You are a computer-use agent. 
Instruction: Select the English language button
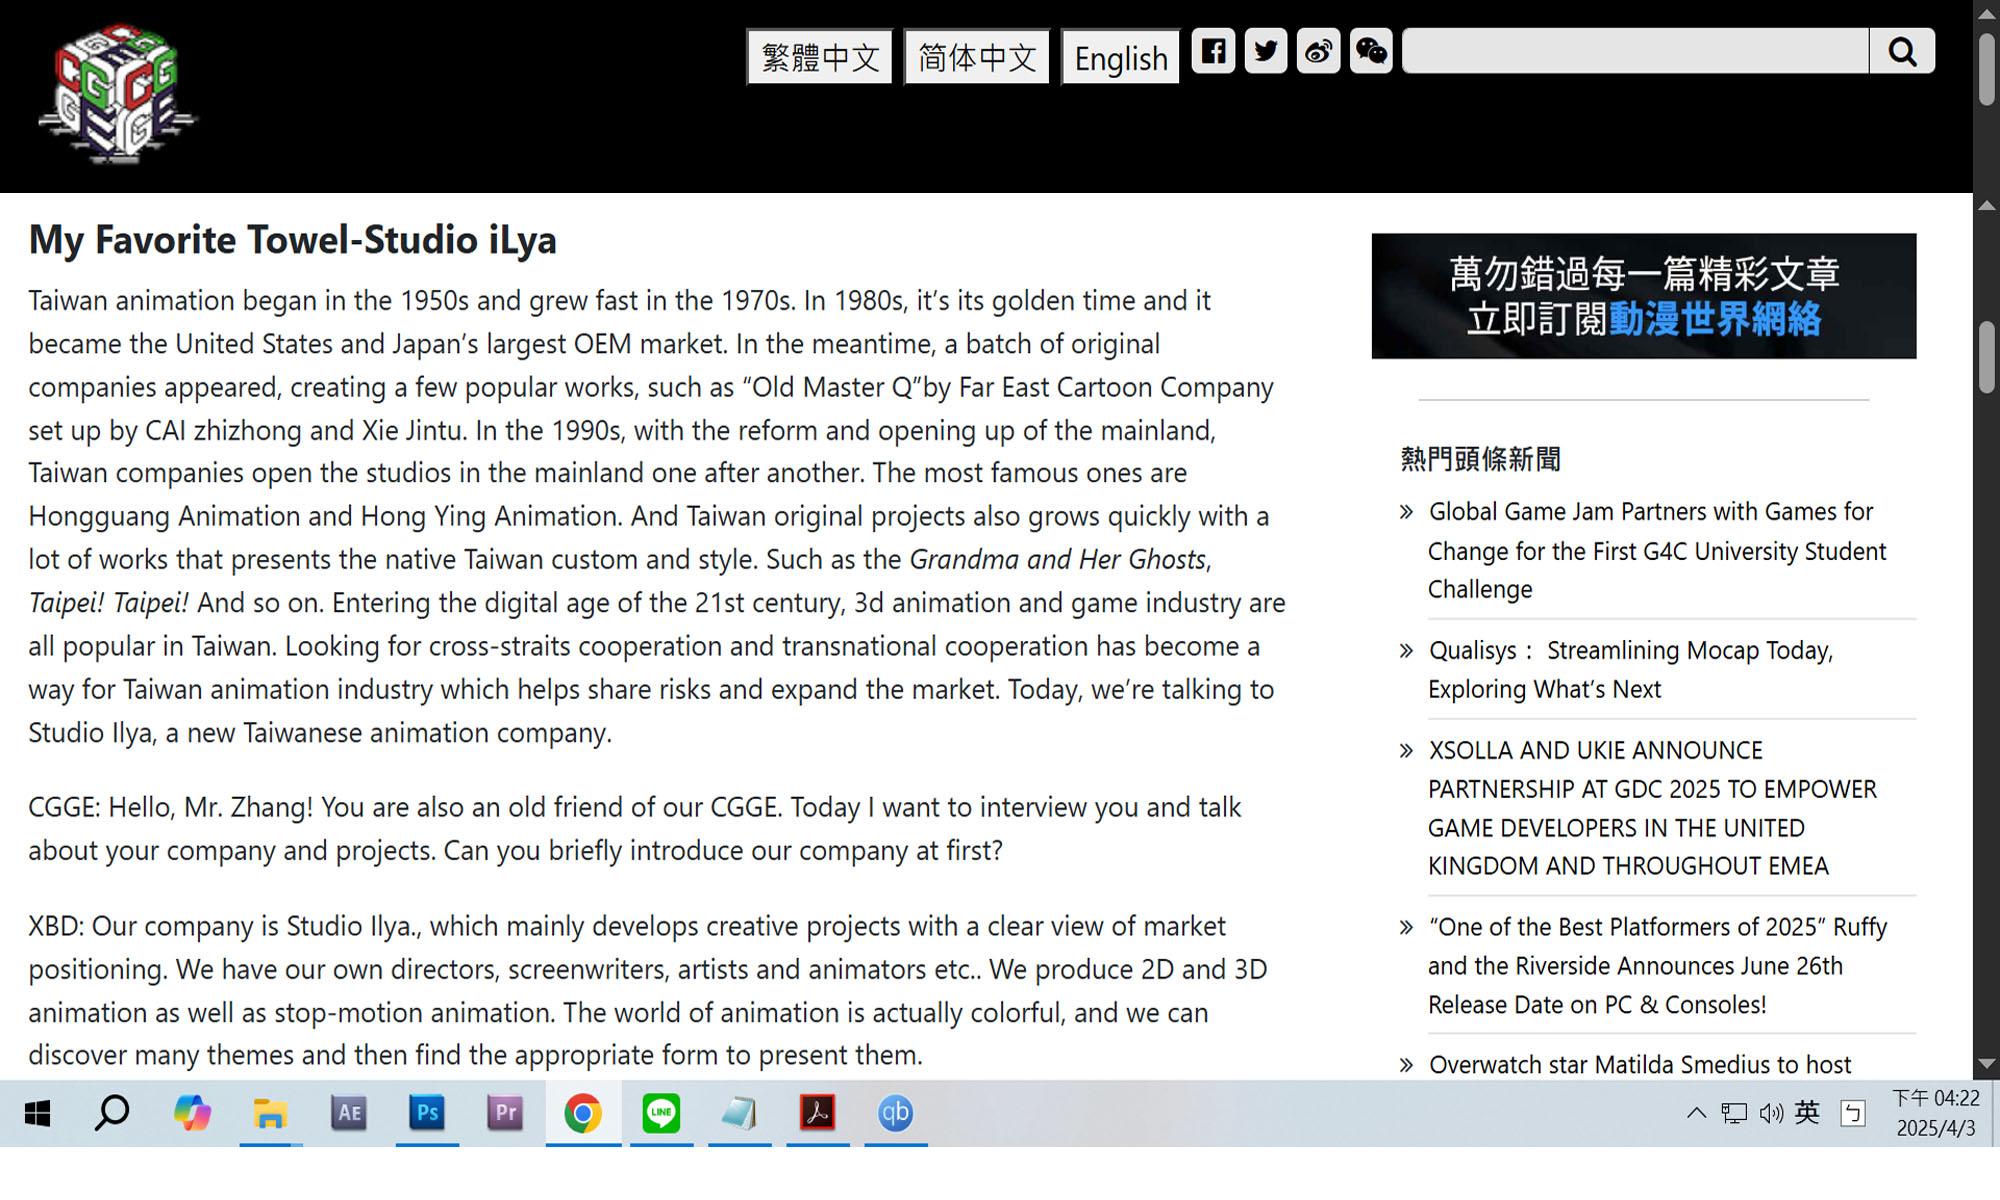[1120, 58]
